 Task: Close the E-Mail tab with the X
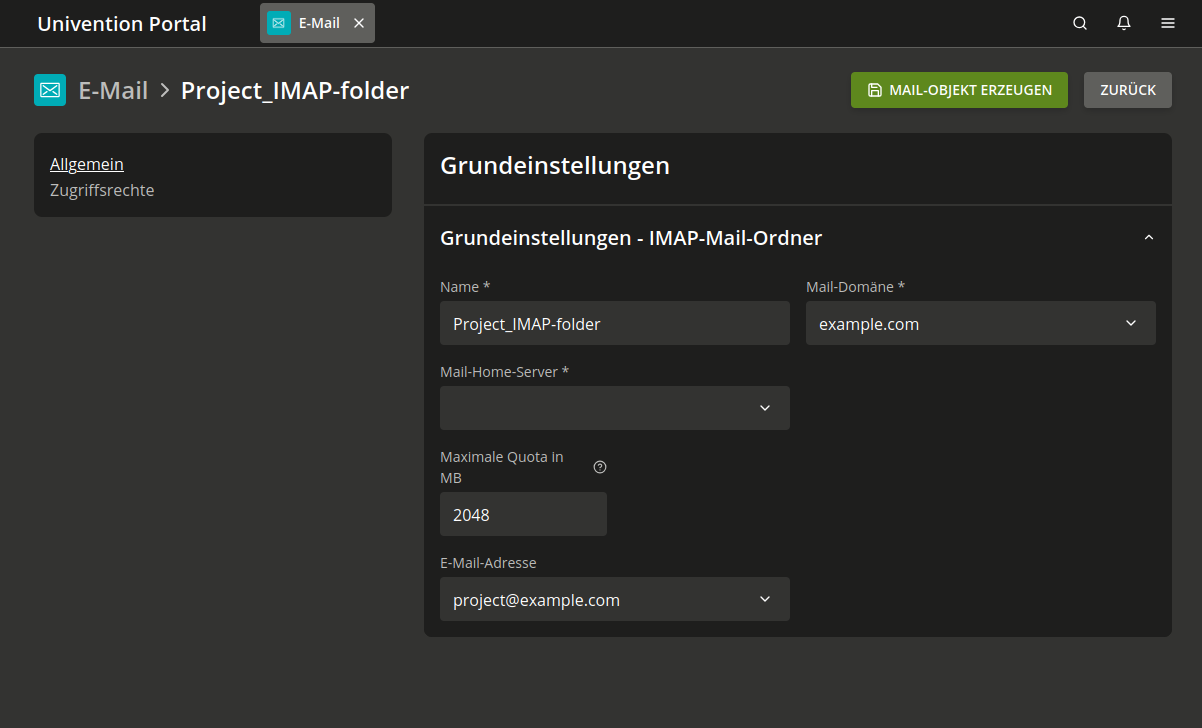point(359,23)
